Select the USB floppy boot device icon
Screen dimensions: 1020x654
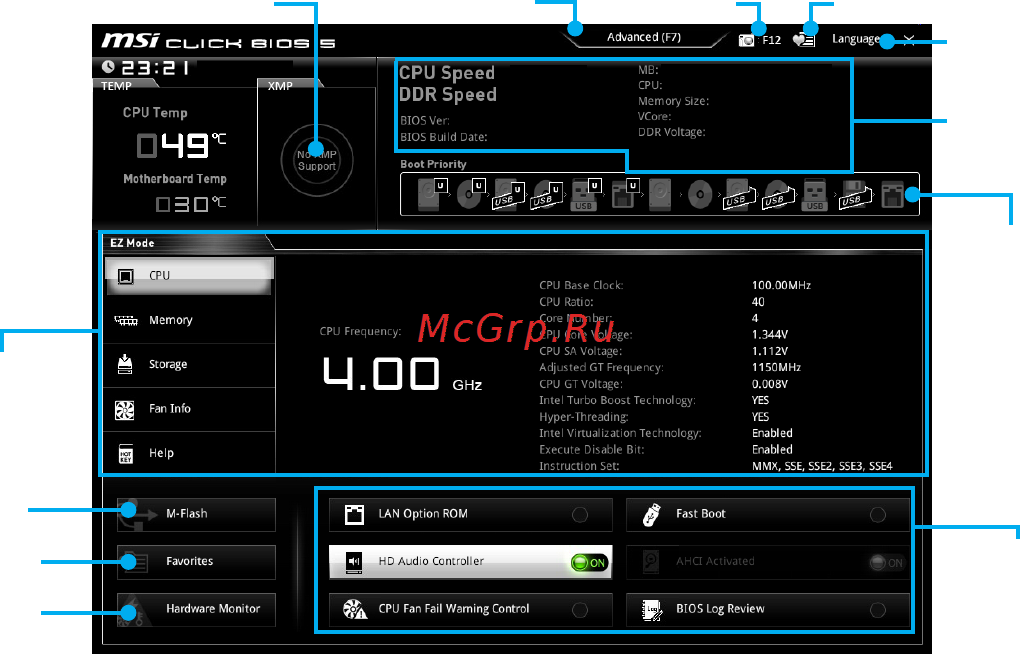click(x=854, y=194)
